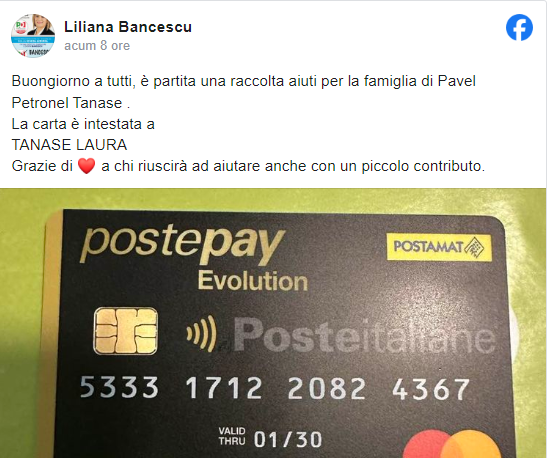Screen dimensions: 547x458
Task: Open the 'acum 8 ore' timestamp link
Action: point(97,46)
